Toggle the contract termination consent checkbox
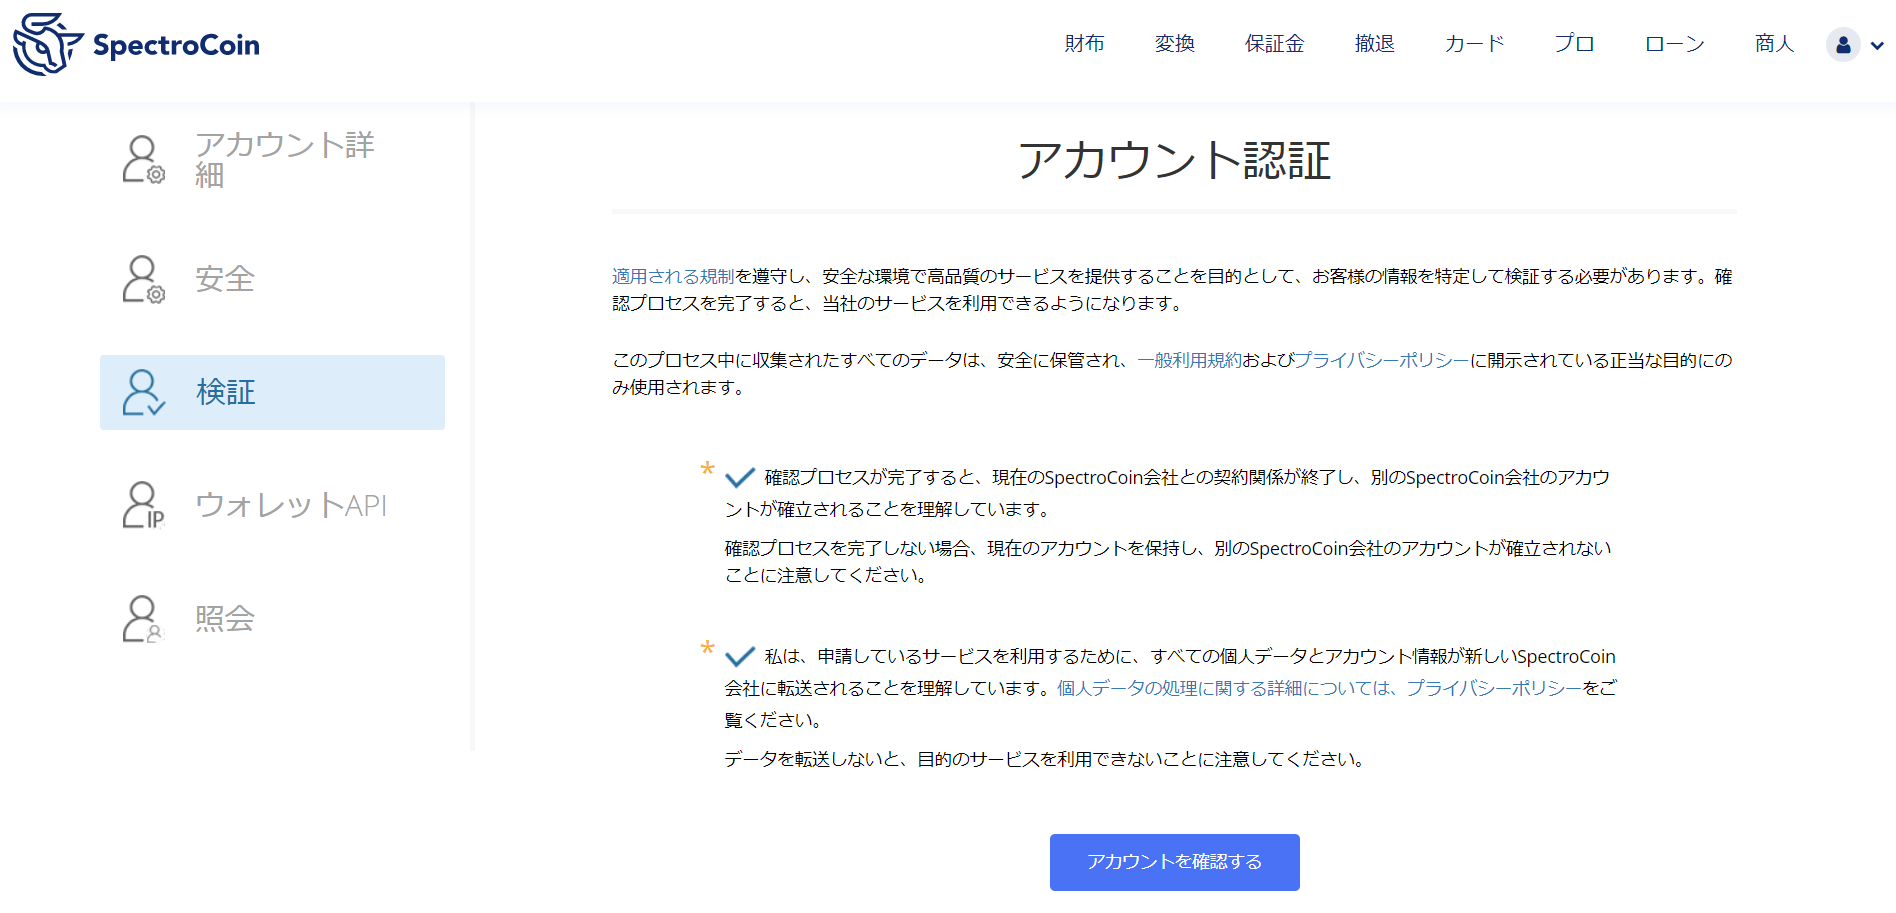 740,478
